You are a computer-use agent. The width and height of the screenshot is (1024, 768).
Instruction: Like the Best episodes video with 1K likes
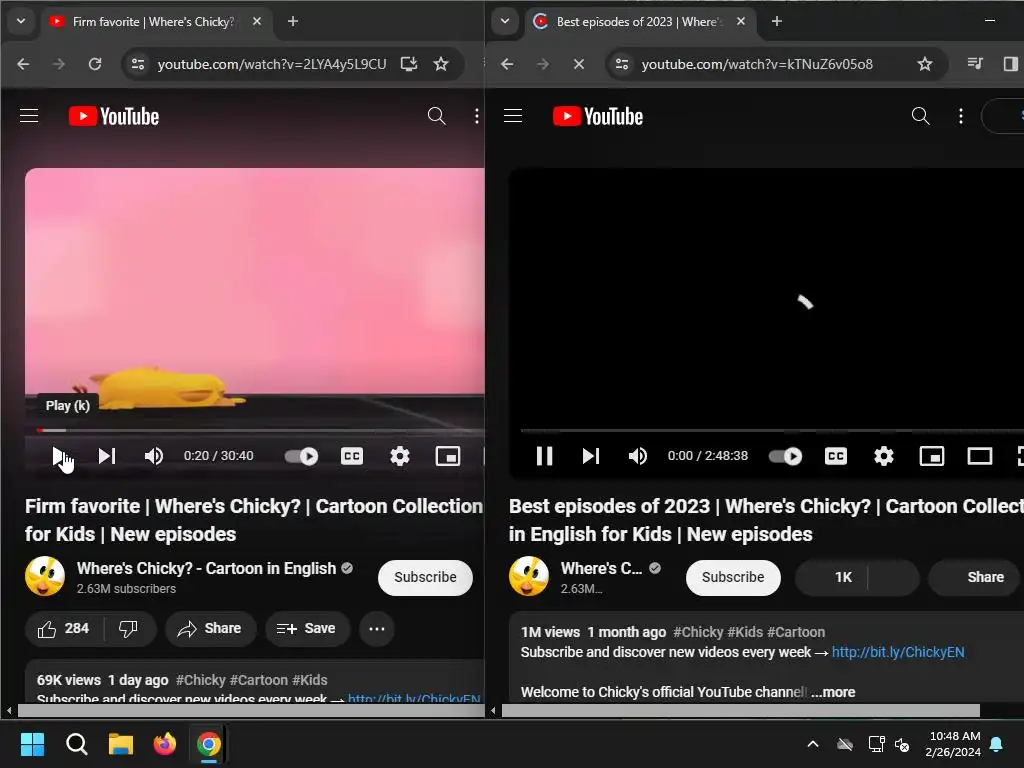coord(832,577)
